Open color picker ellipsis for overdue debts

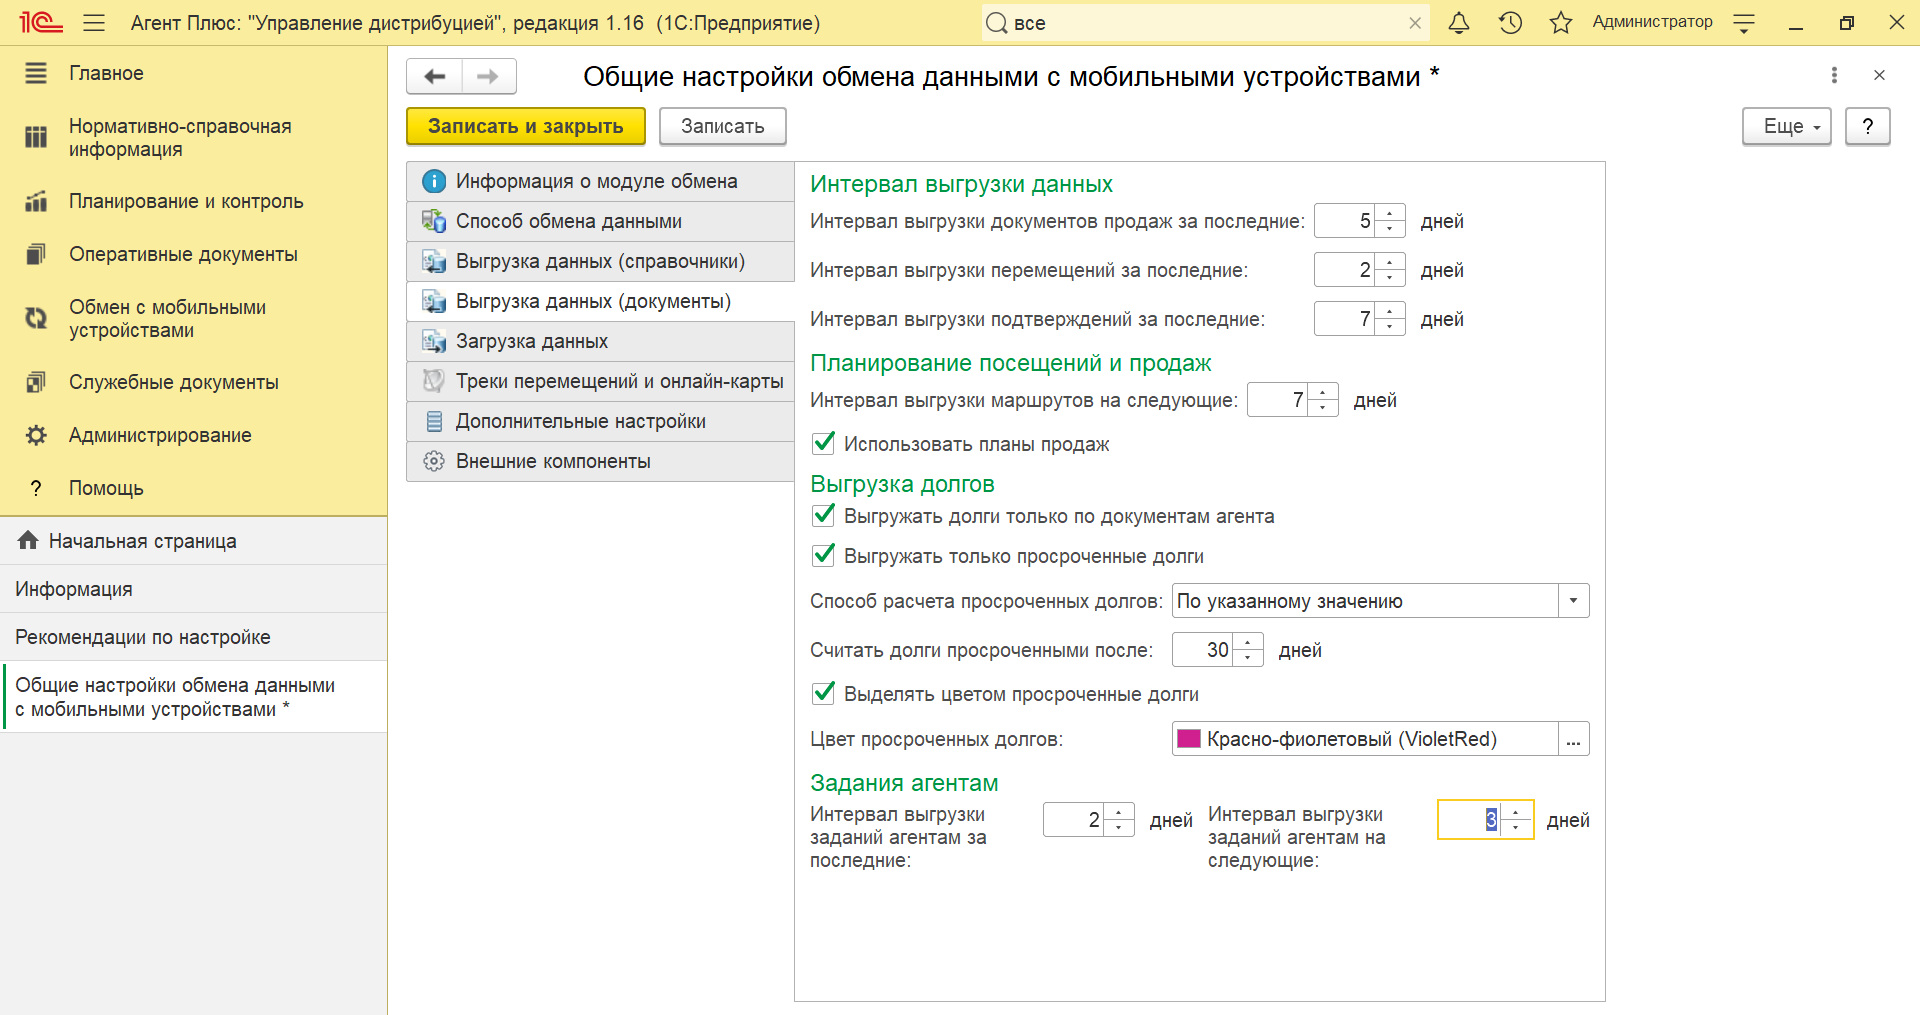pos(1573,740)
